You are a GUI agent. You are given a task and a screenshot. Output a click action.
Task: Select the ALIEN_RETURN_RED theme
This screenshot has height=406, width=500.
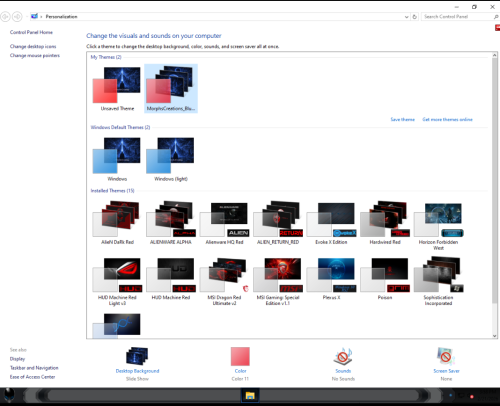pos(278,223)
